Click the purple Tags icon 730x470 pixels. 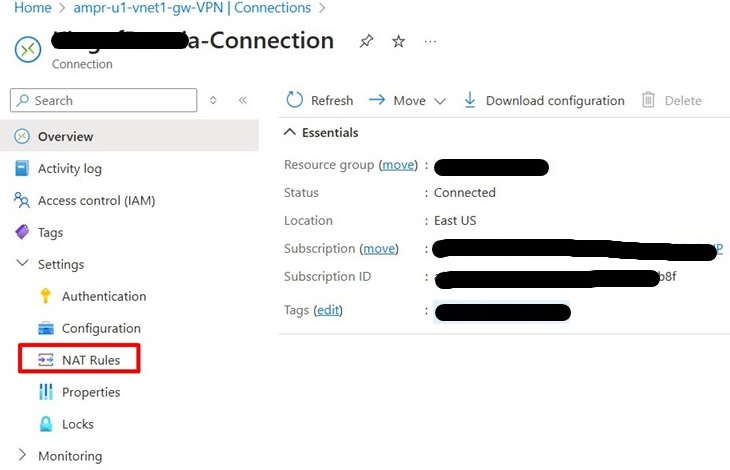[x=22, y=232]
